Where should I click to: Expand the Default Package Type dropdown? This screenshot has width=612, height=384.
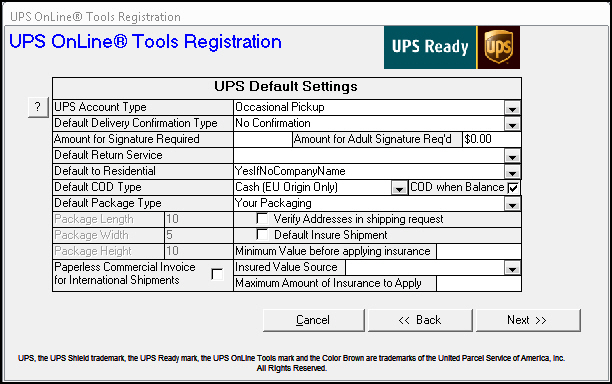coord(512,204)
